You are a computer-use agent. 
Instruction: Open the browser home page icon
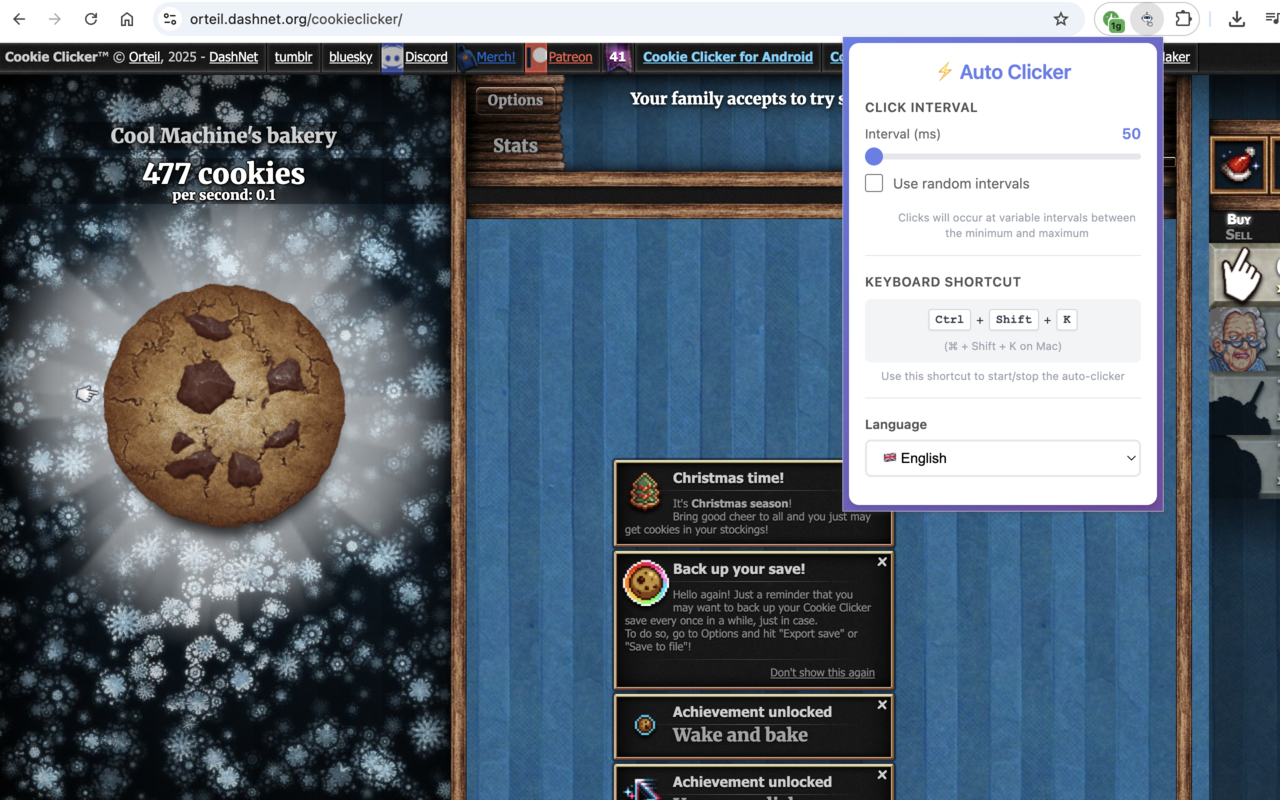[x=127, y=19]
